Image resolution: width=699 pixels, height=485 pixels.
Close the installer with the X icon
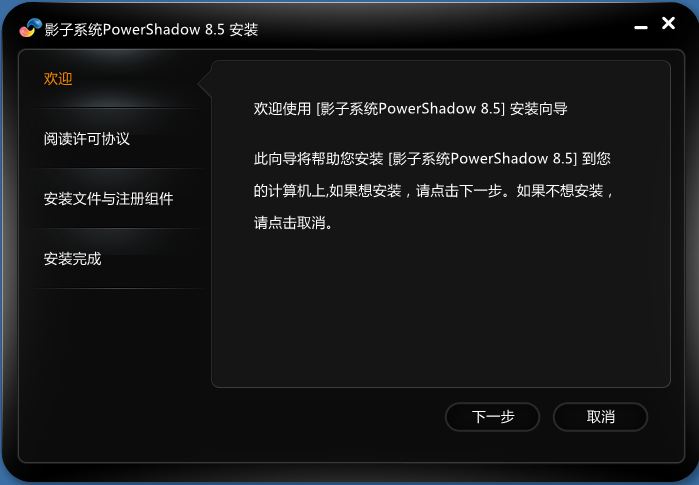click(668, 23)
